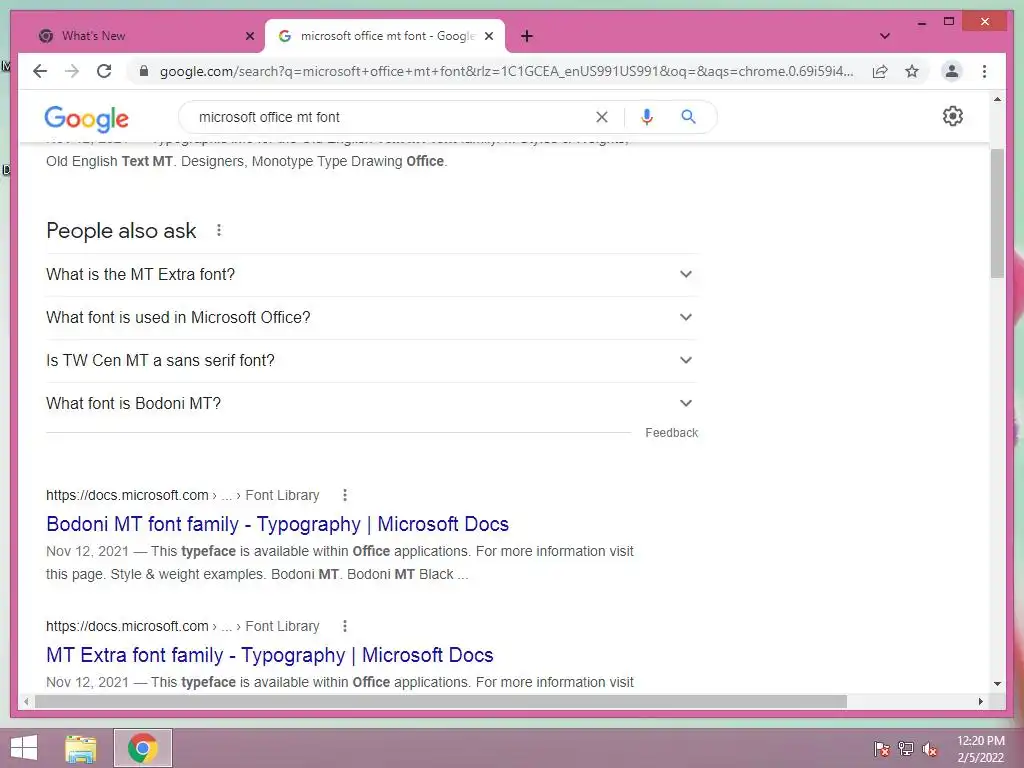
Task: Share this page icon in address bar
Action: (880, 71)
